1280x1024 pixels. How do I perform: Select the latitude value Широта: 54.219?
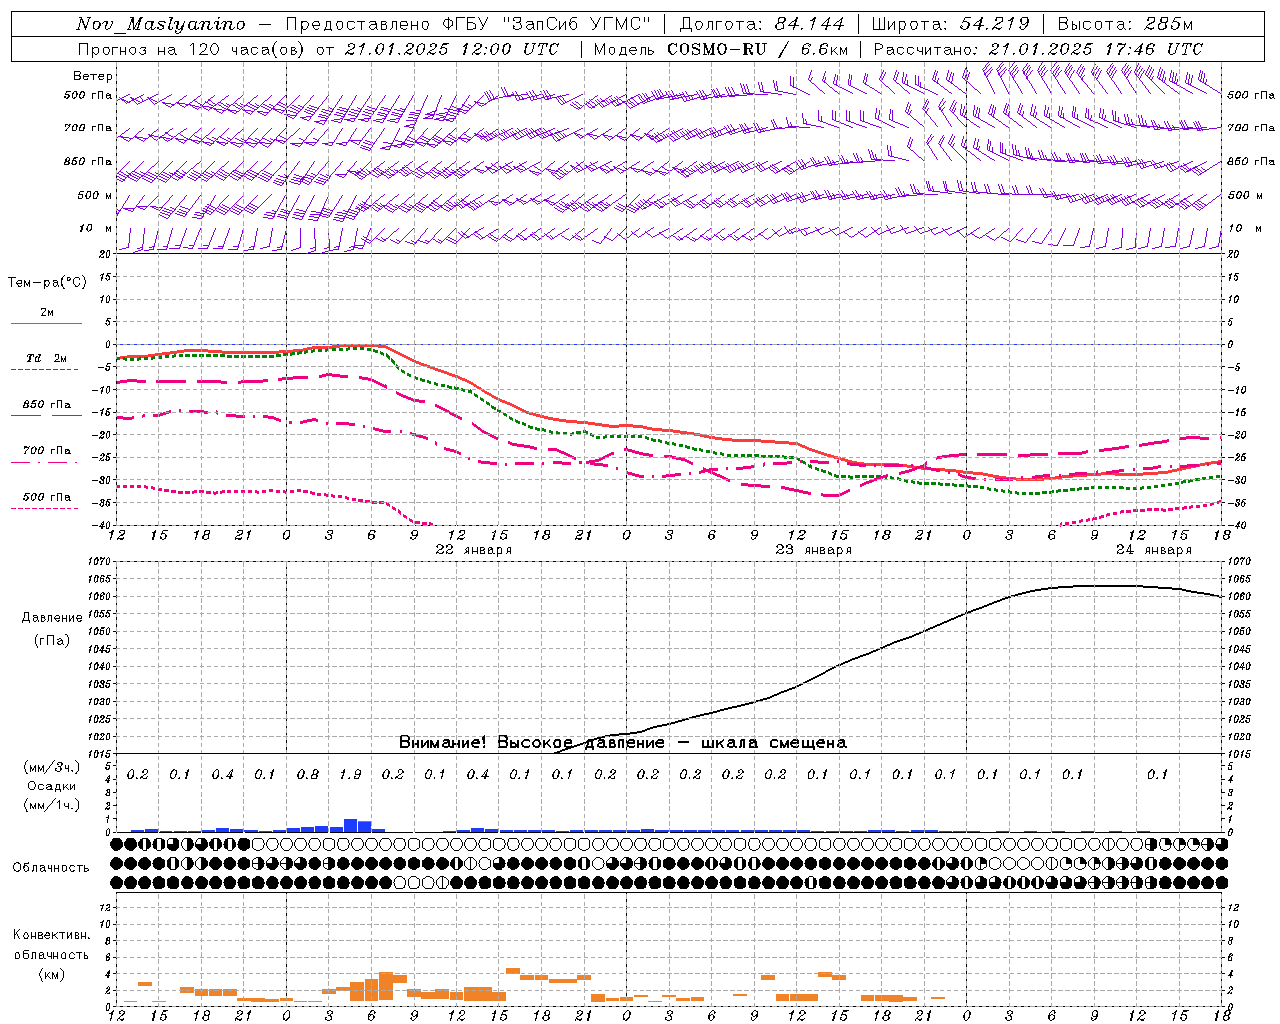950,24
